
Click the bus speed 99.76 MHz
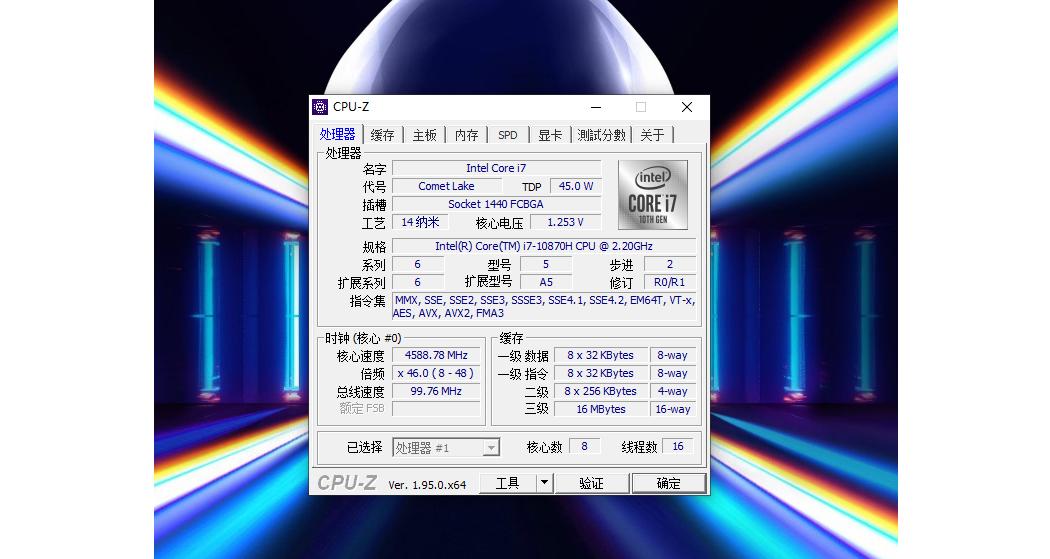(436, 392)
